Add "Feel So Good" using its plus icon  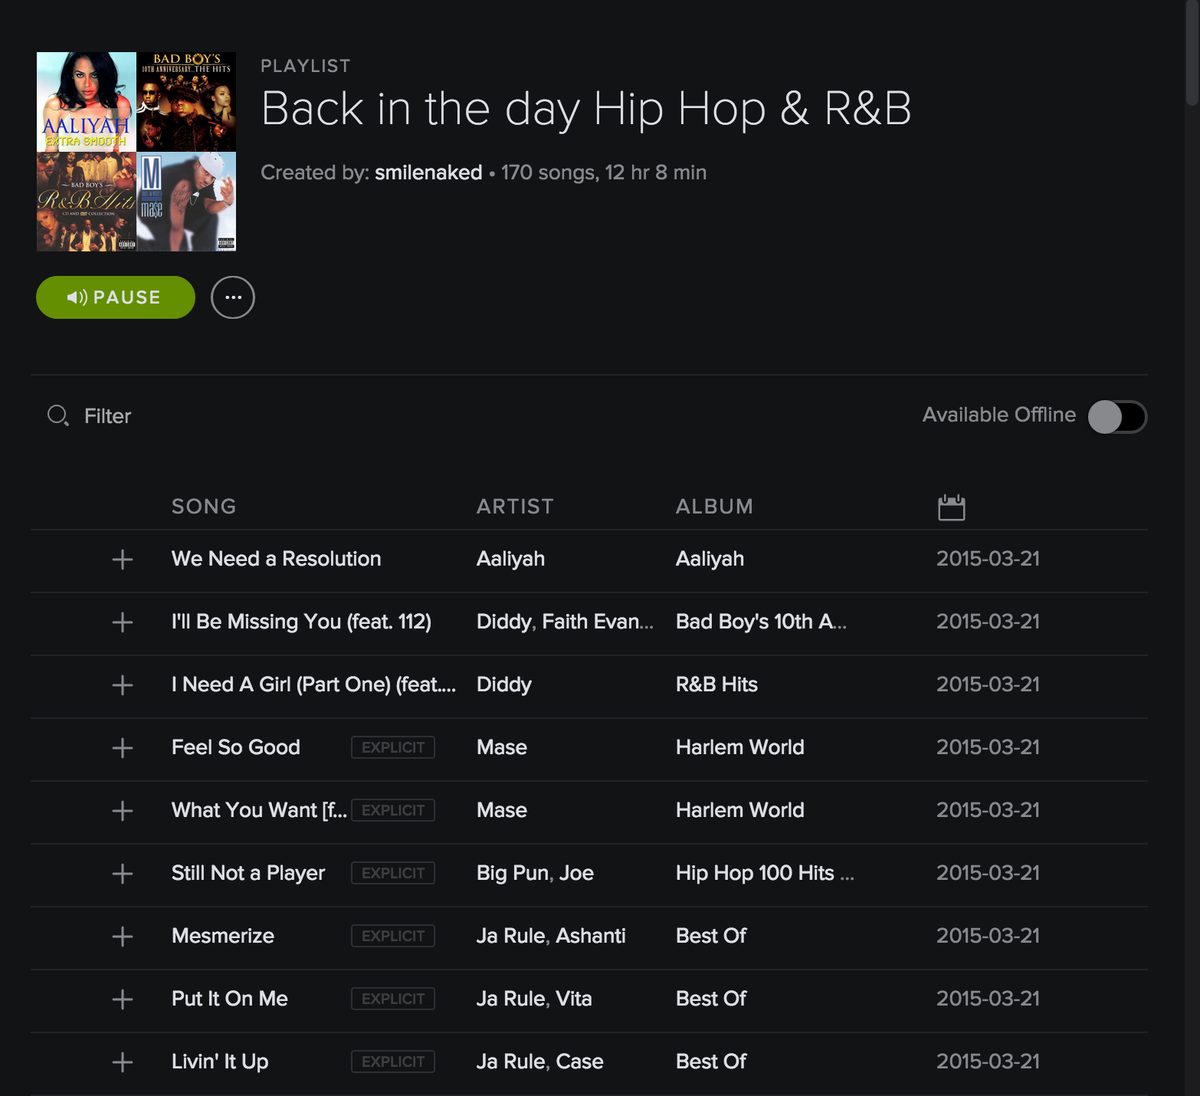(x=121, y=748)
